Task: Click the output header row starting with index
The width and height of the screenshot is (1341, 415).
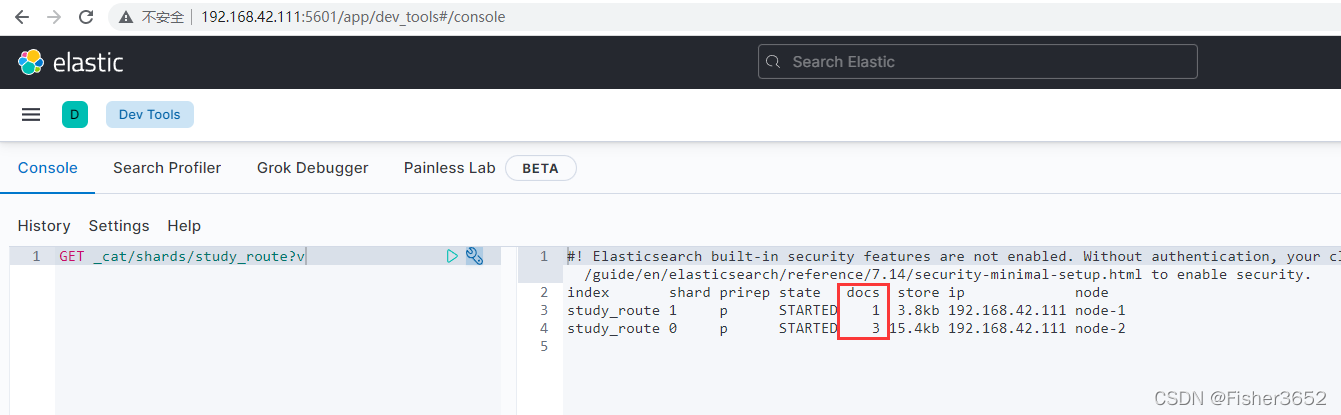Action: tap(838, 292)
